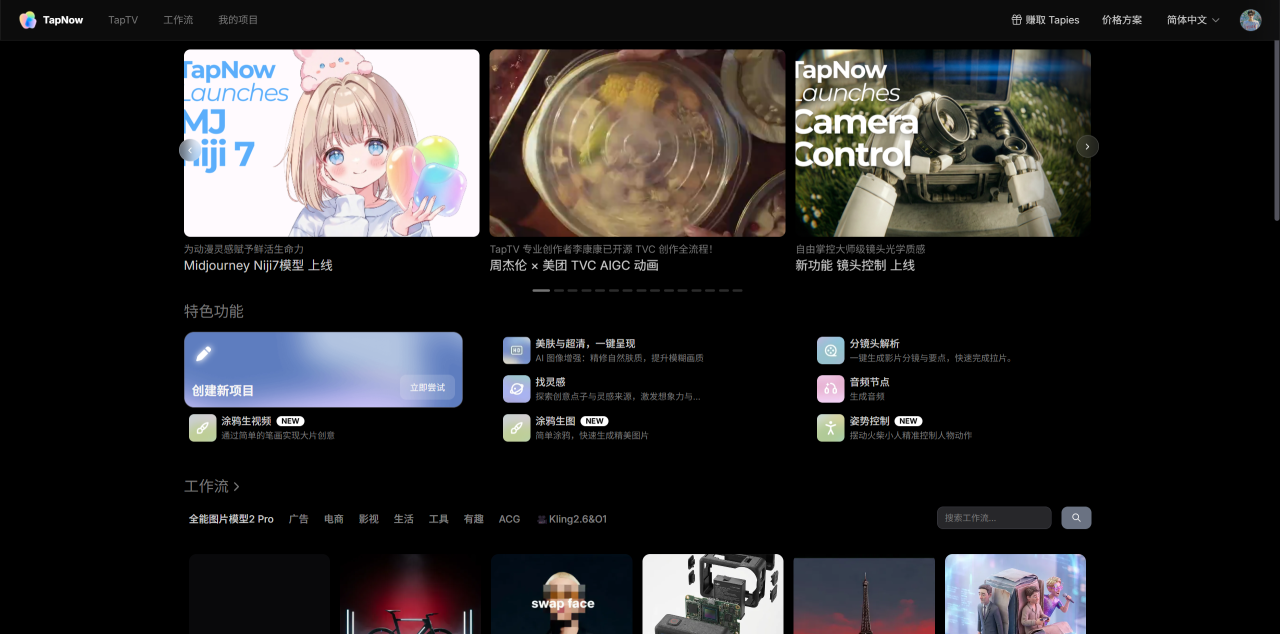The image size is (1280, 634).
Task: Click the 姿势控制 stick figure icon
Action: click(x=831, y=428)
